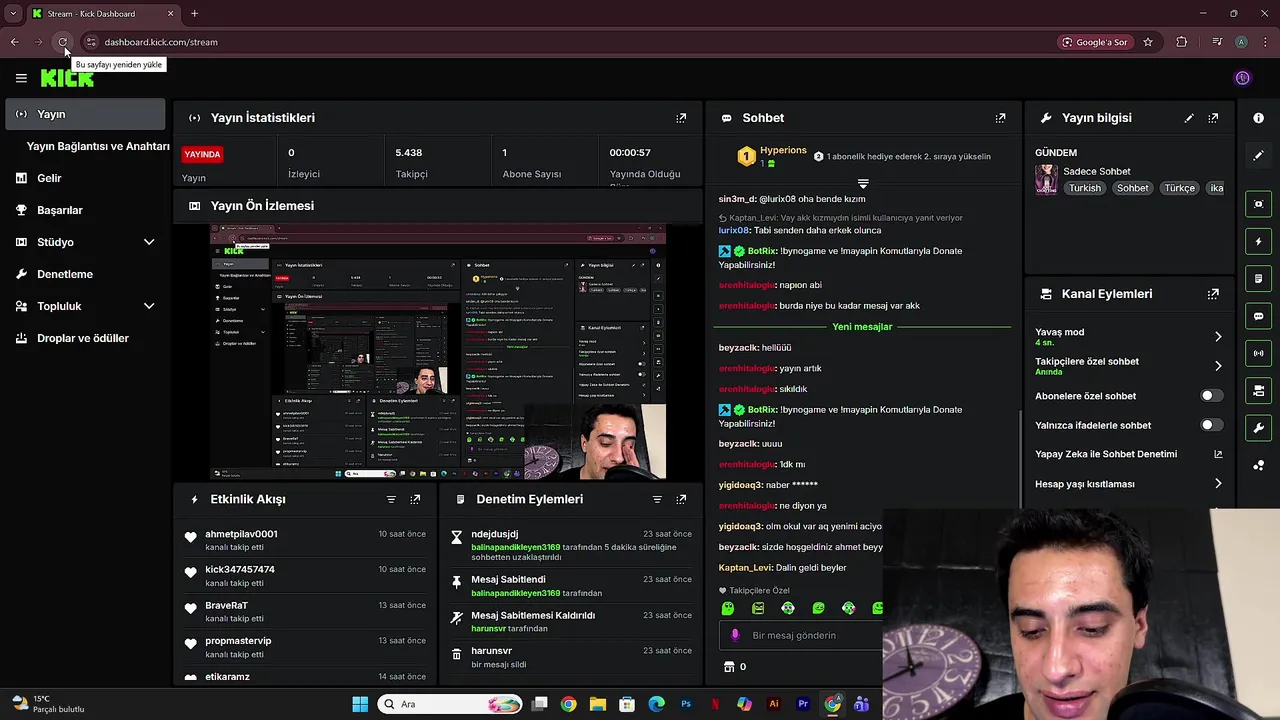Screen dimensions: 1280x720
Task: Toggle the channel actions widget icon in right rail
Action: [1258, 390]
